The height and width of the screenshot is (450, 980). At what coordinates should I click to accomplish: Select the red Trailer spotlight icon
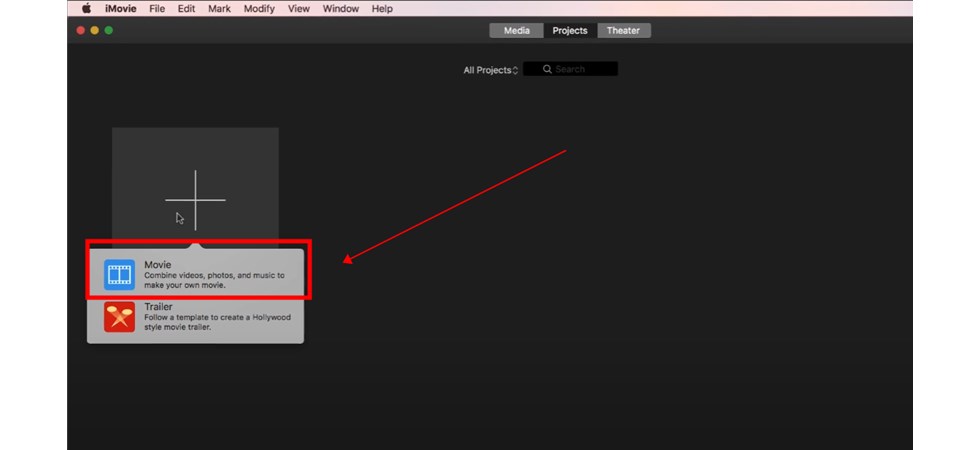(x=119, y=317)
